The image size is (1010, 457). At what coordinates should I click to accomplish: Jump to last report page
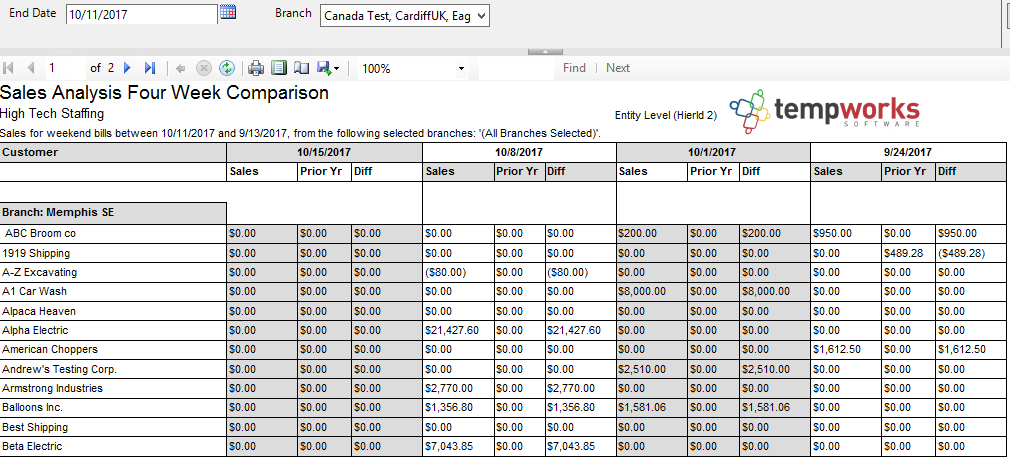click(x=149, y=68)
